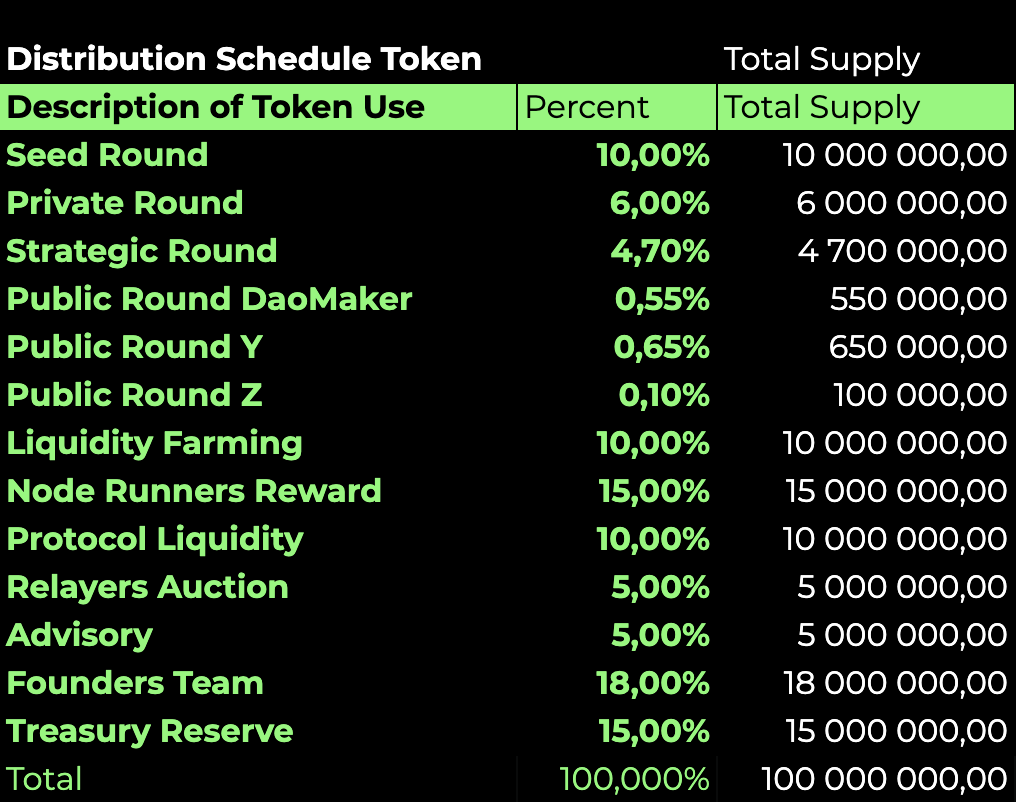Click the 4 700 000,00 supply value
Viewport: 1016px width, 802px height.
(x=902, y=251)
